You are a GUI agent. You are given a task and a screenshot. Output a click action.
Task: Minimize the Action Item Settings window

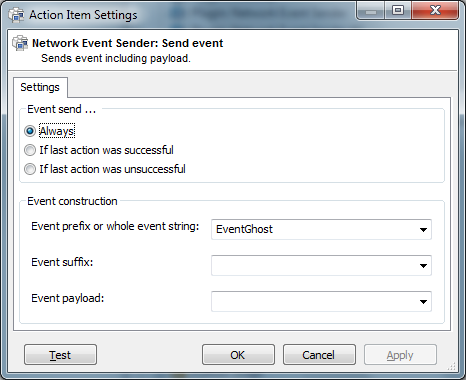coord(371,11)
